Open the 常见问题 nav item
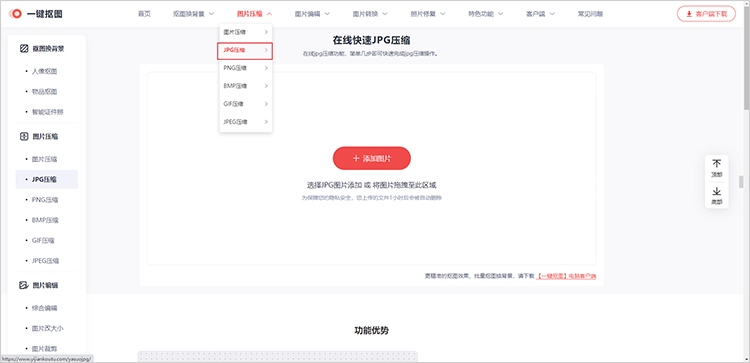This screenshot has height=363, width=750. 590,14
